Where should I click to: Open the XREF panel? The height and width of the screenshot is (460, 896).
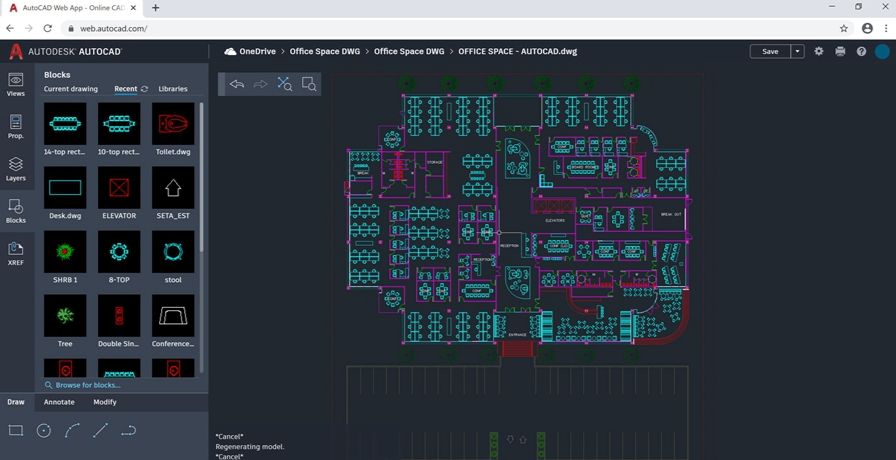16,254
